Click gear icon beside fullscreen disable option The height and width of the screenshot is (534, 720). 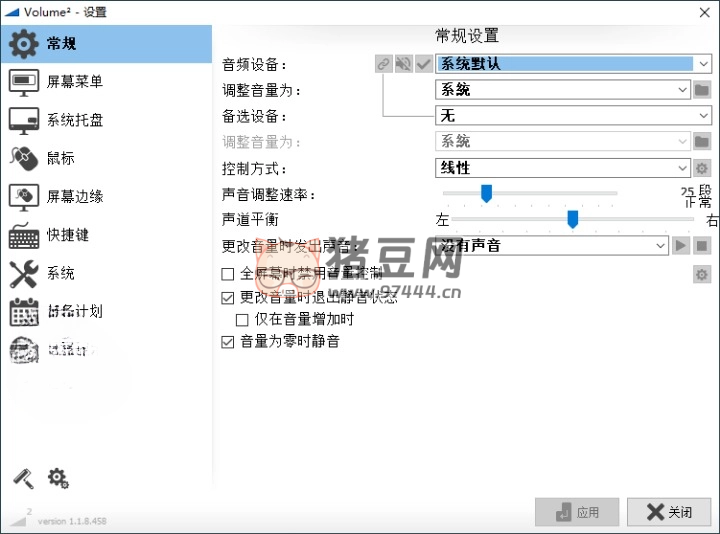[702, 274]
